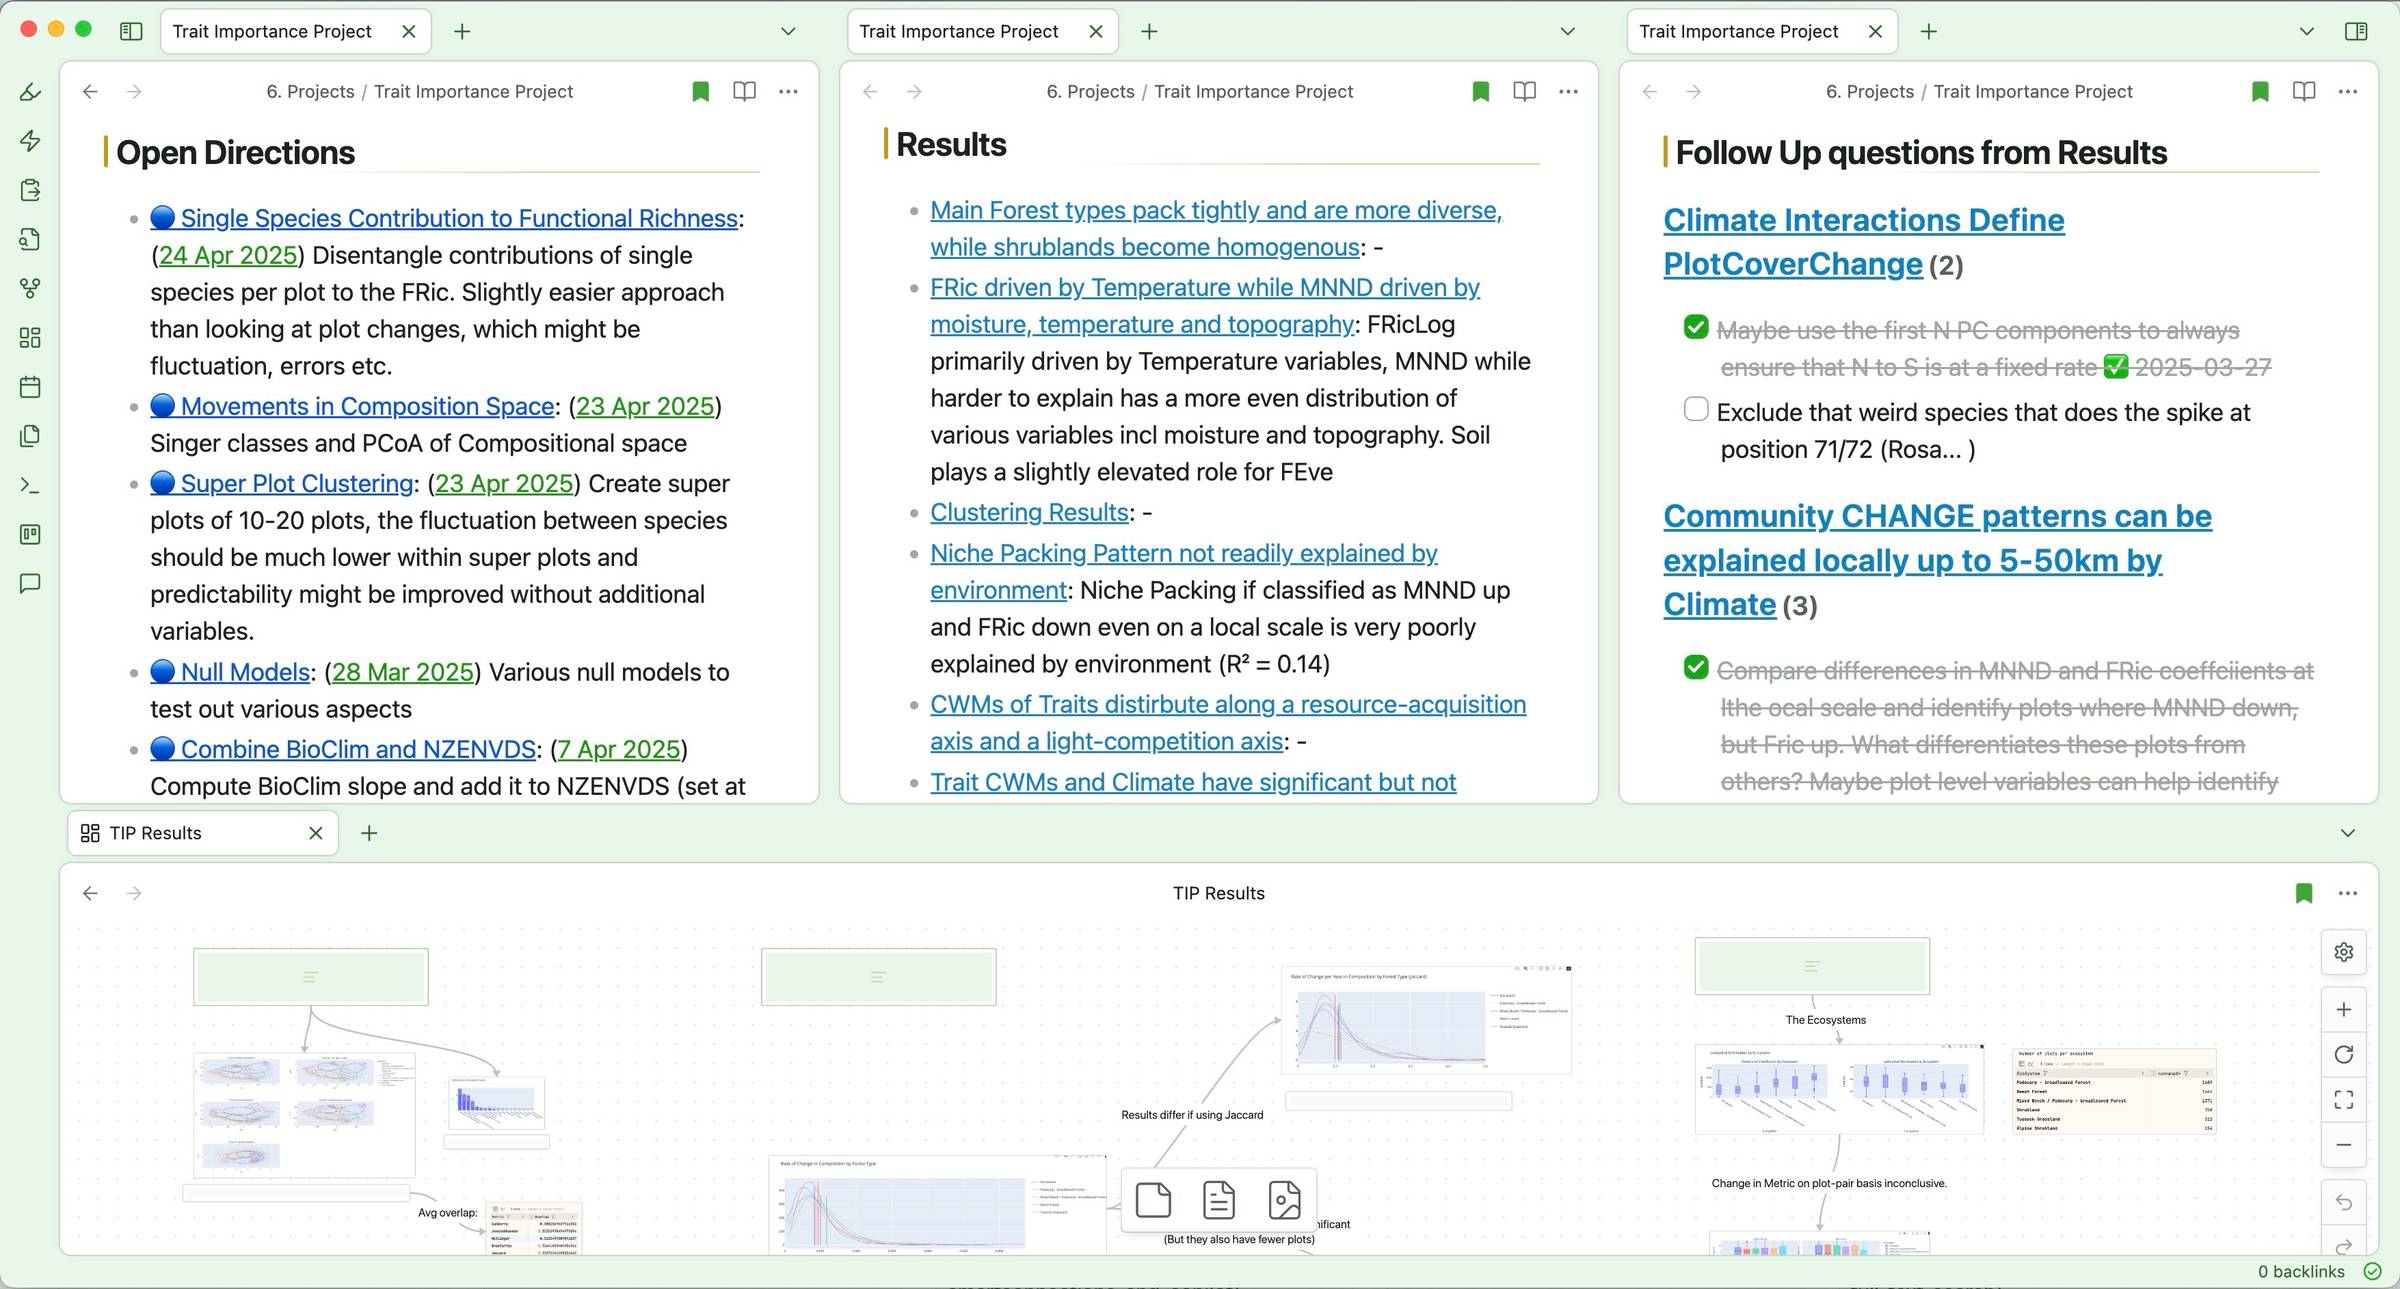Open 'Climate Interactions Define PlotCoverChange' heading link
Image resolution: width=2400 pixels, height=1289 pixels.
click(1863, 241)
